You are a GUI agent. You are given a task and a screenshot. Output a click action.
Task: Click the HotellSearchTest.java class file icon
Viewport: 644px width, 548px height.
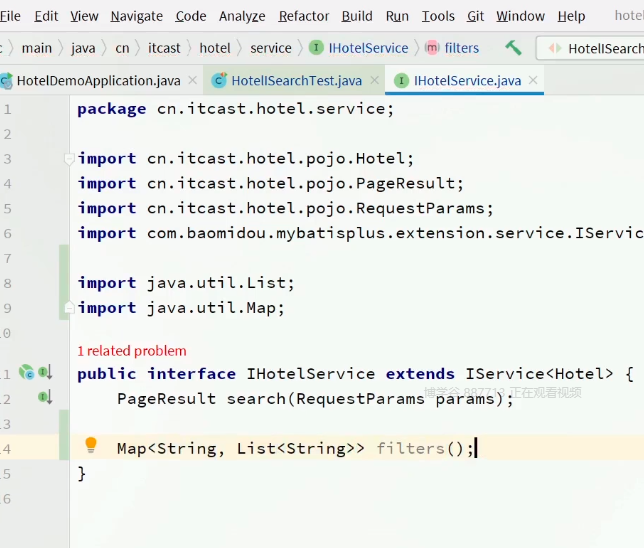coord(219,81)
